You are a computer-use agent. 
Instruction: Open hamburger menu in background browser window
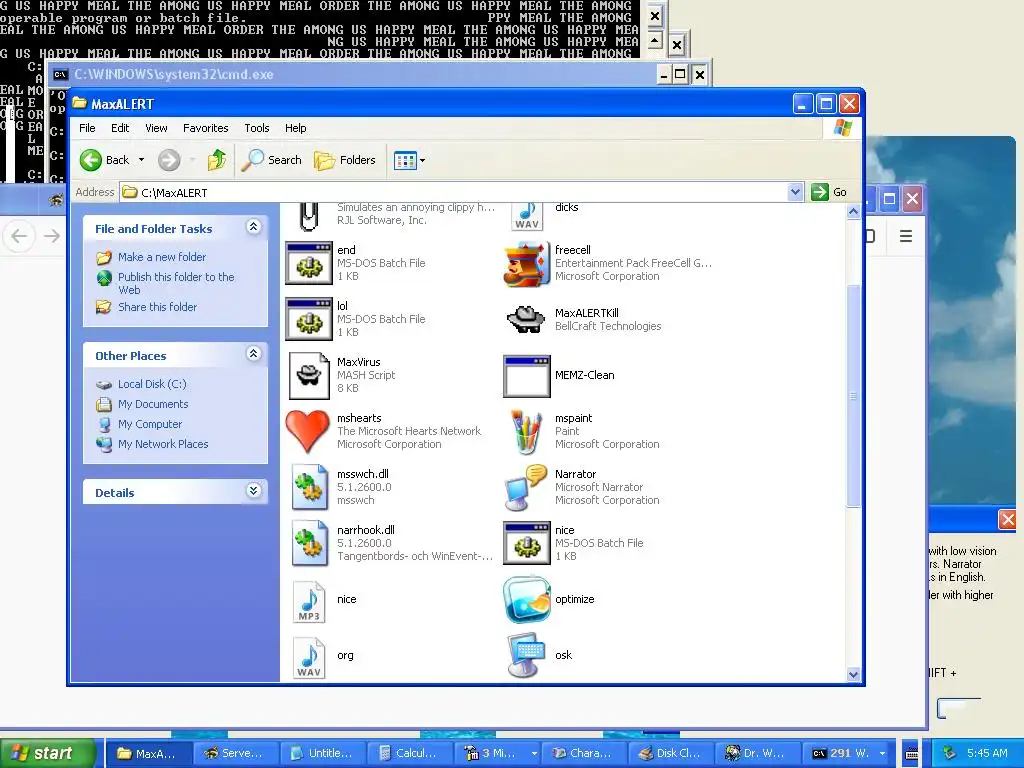coord(906,236)
